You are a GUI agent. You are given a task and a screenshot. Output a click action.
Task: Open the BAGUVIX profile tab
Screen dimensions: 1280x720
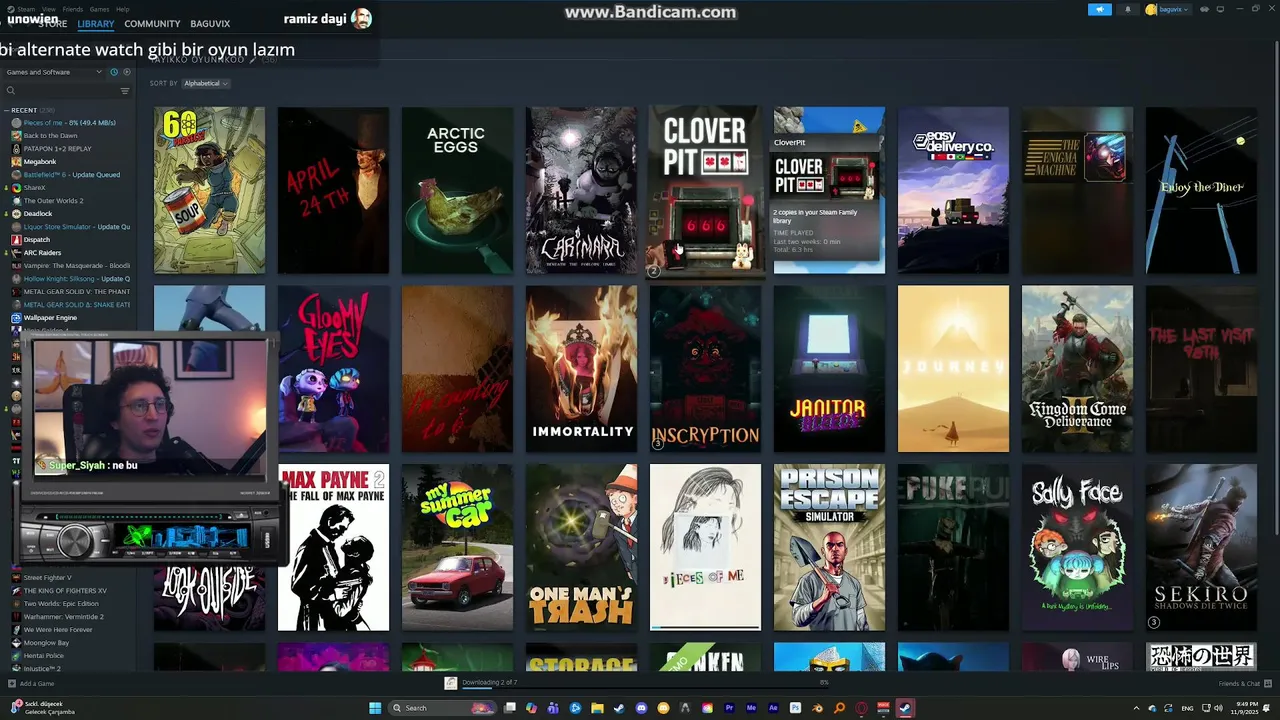pos(210,24)
